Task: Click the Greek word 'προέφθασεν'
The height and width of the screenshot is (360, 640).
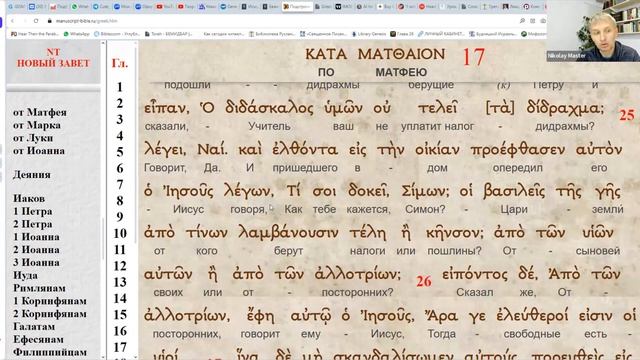Action: pyautogui.click(x=518, y=149)
